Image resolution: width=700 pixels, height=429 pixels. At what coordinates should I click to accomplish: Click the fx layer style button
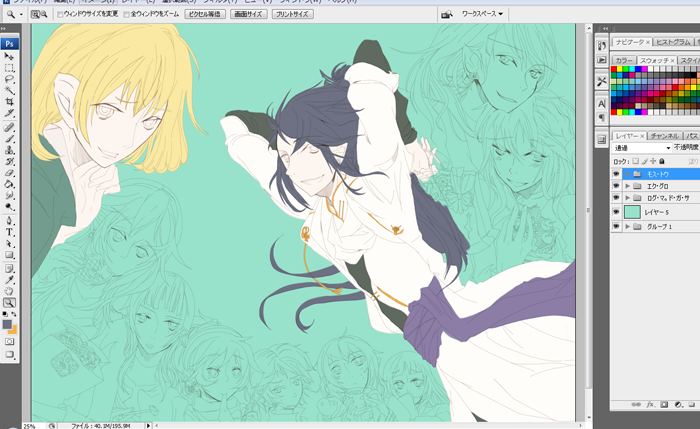pos(650,404)
